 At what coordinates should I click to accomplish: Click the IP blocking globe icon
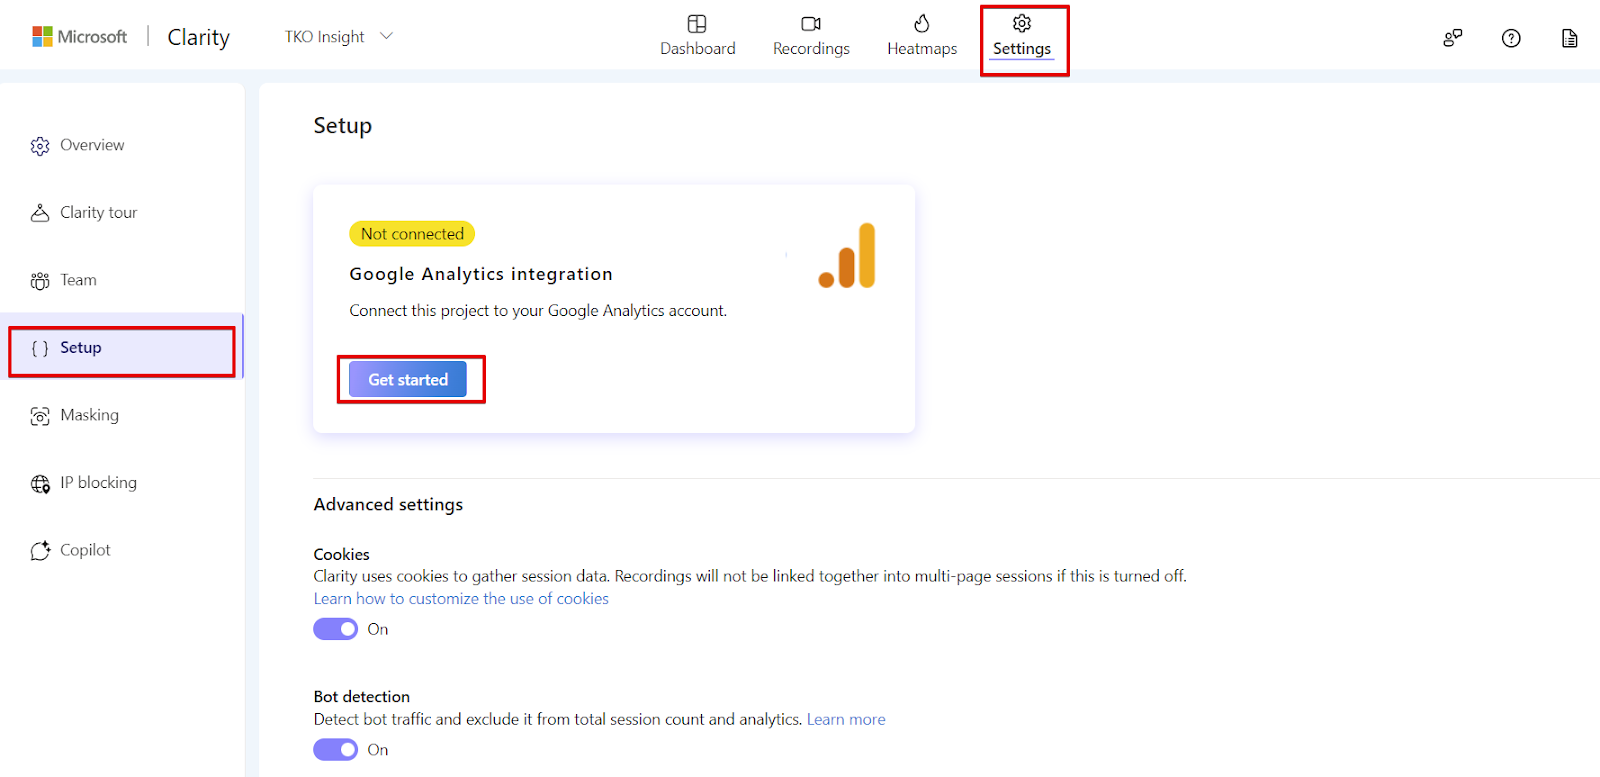pos(40,484)
